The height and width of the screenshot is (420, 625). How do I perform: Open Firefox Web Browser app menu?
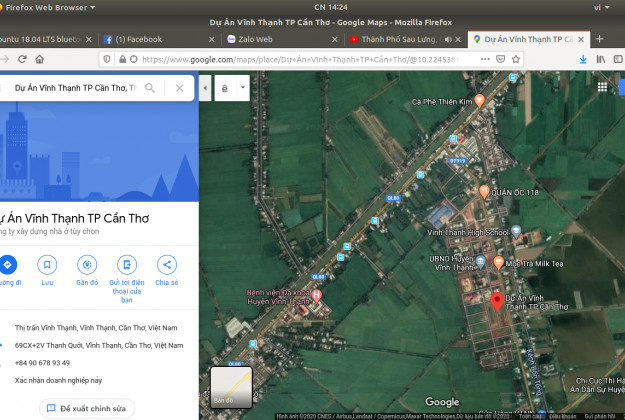(48, 7)
